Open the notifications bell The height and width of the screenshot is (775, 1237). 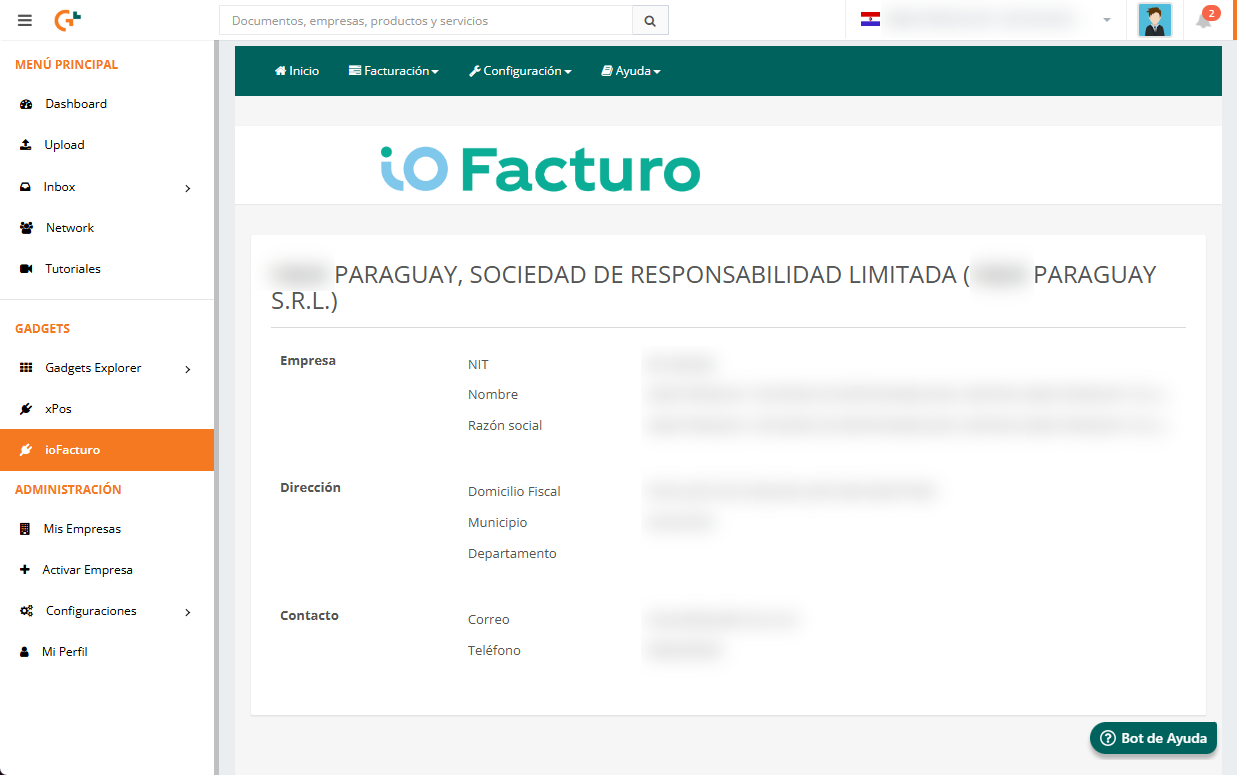coord(1205,20)
